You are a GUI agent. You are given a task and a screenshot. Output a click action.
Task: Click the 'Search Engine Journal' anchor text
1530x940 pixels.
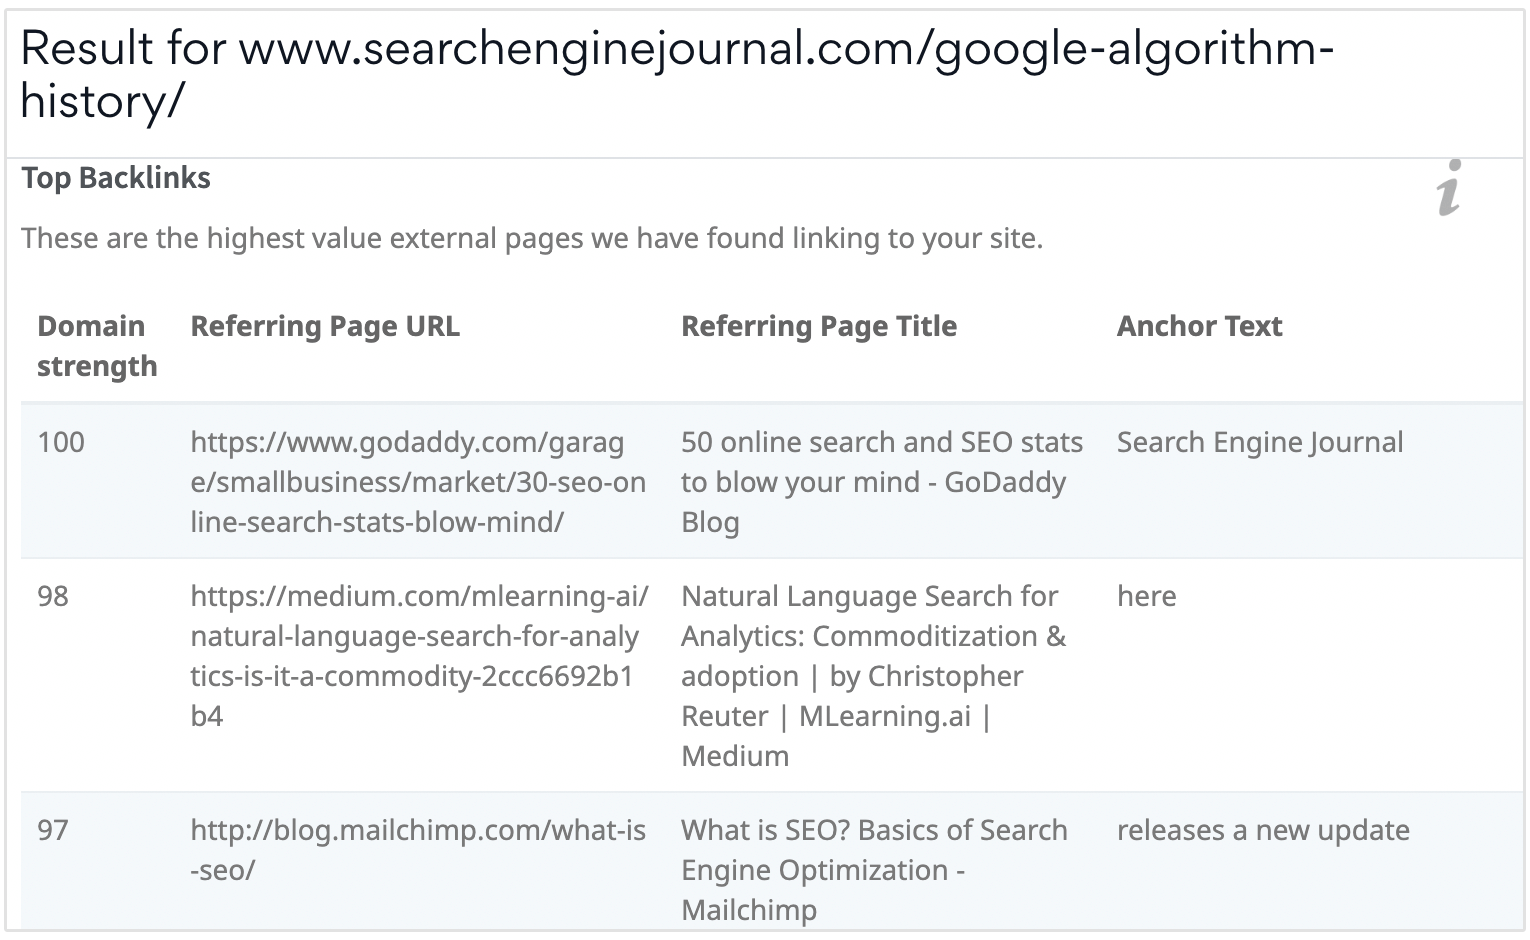click(1260, 442)
